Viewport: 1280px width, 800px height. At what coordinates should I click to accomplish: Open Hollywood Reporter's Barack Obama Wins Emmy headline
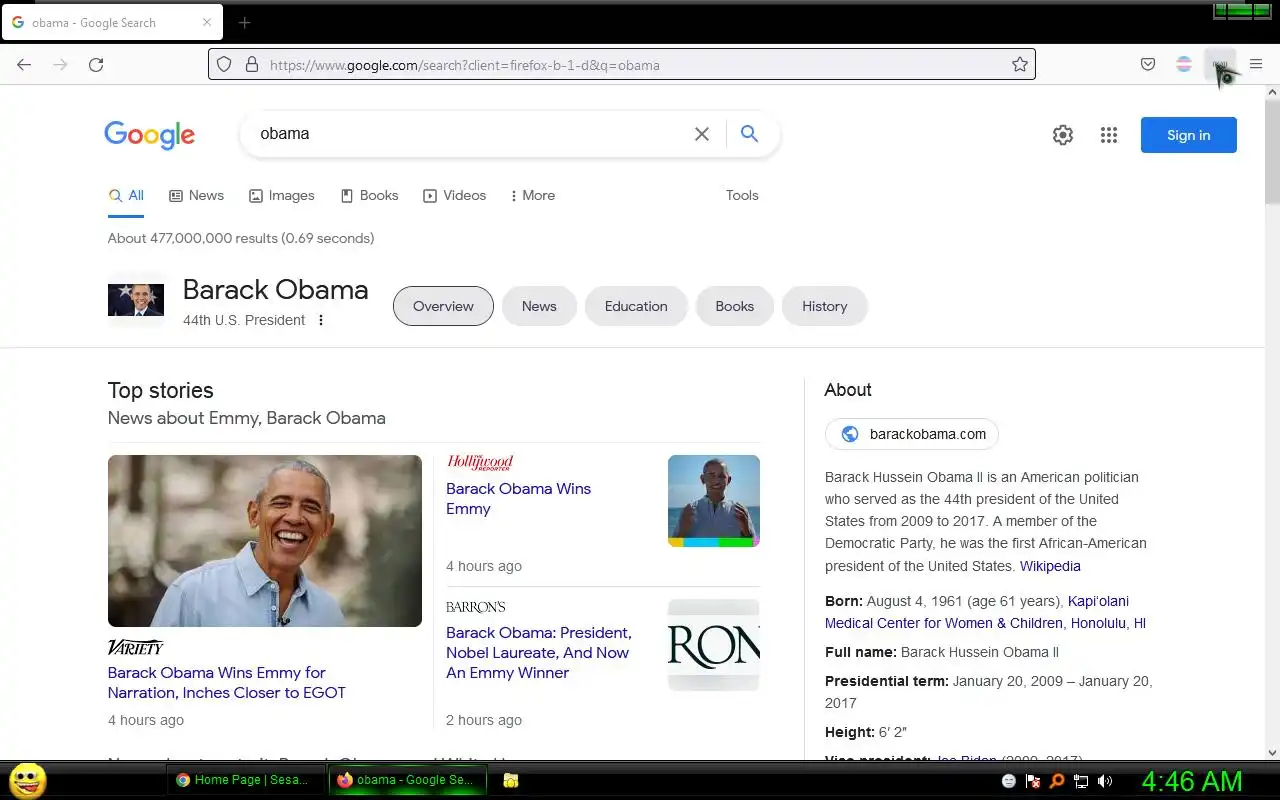(518, 498)
